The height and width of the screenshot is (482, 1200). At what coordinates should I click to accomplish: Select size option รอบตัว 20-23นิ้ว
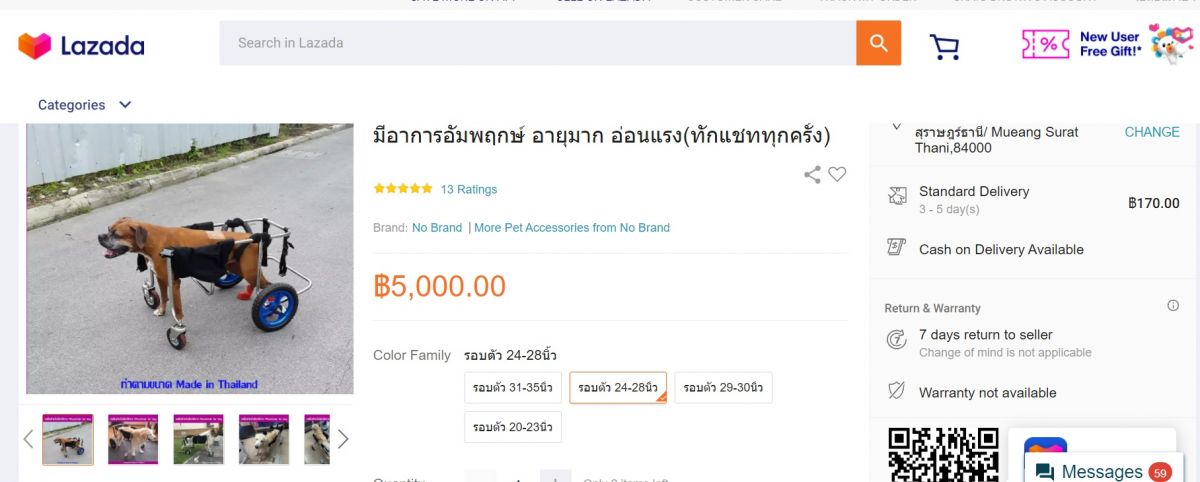click(513, 427)
